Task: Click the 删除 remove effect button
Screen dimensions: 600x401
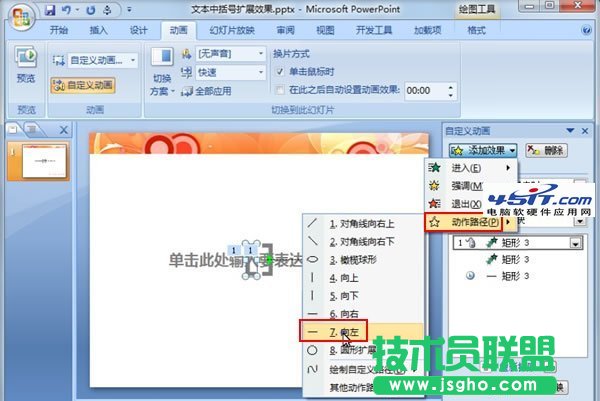Action: 546,150
